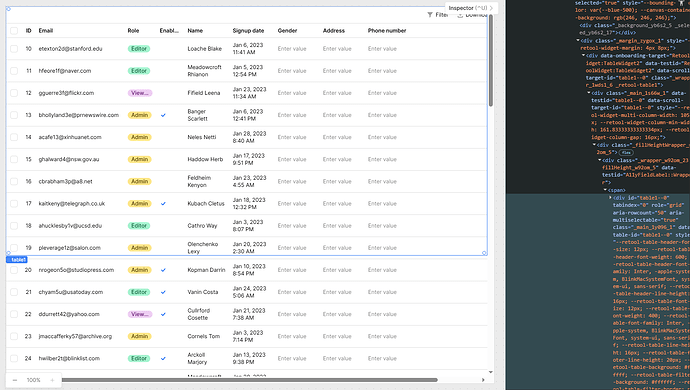Check the row checkbox for ID 20
The width and height of the screenshot is (690, 390).
14,270
